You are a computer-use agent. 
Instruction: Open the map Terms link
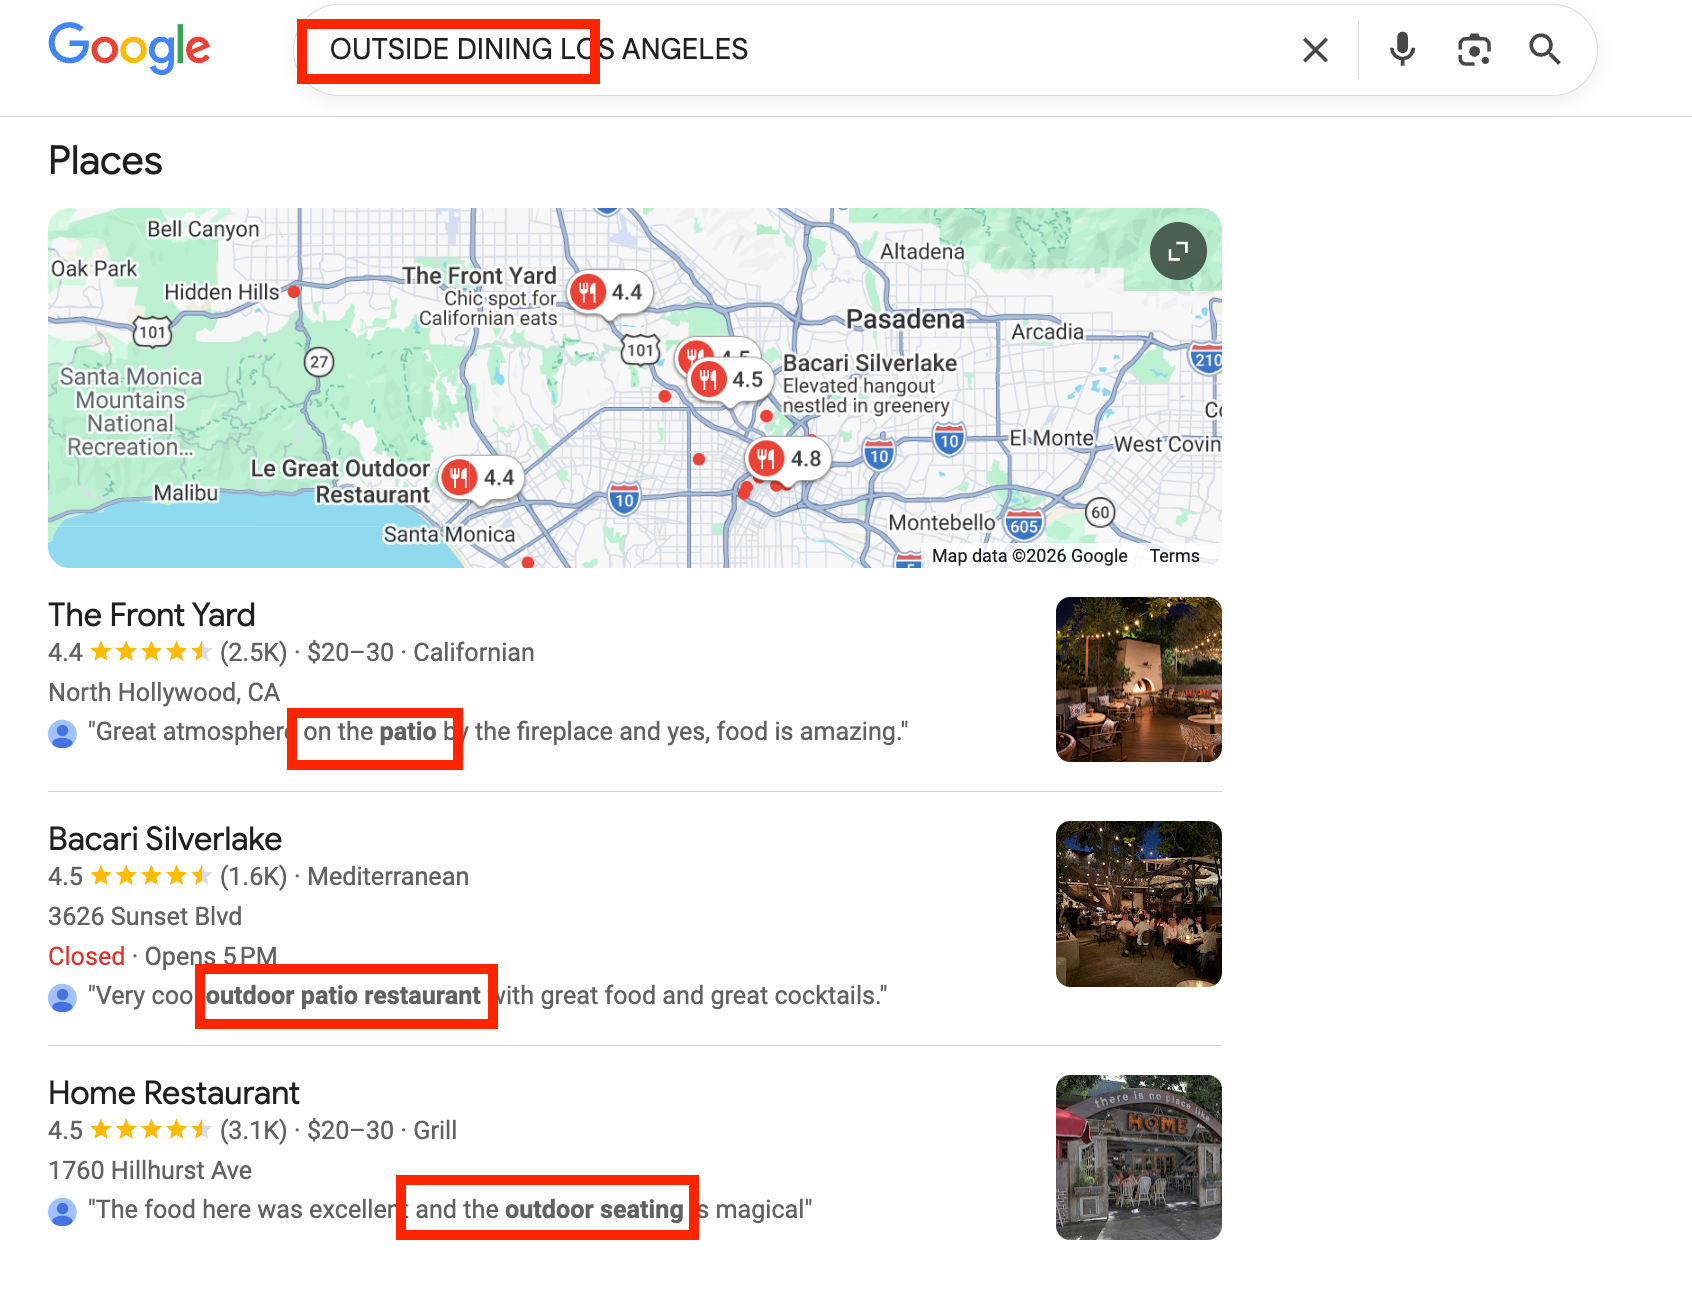pos(1174,556)
